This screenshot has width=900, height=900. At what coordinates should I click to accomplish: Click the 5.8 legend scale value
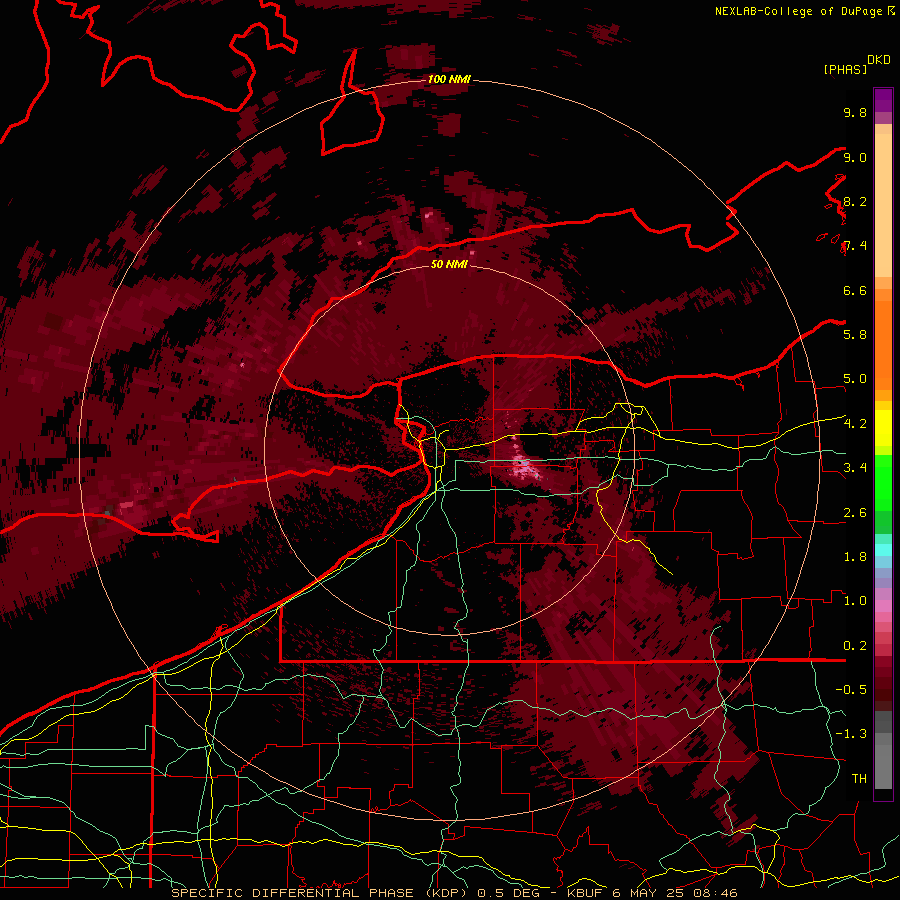(855, 335)
